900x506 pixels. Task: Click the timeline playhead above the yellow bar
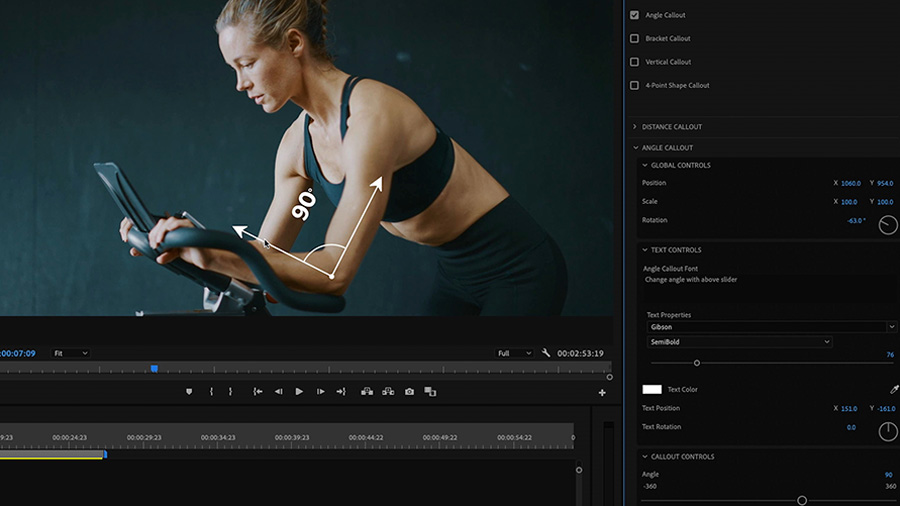(105, 454)
